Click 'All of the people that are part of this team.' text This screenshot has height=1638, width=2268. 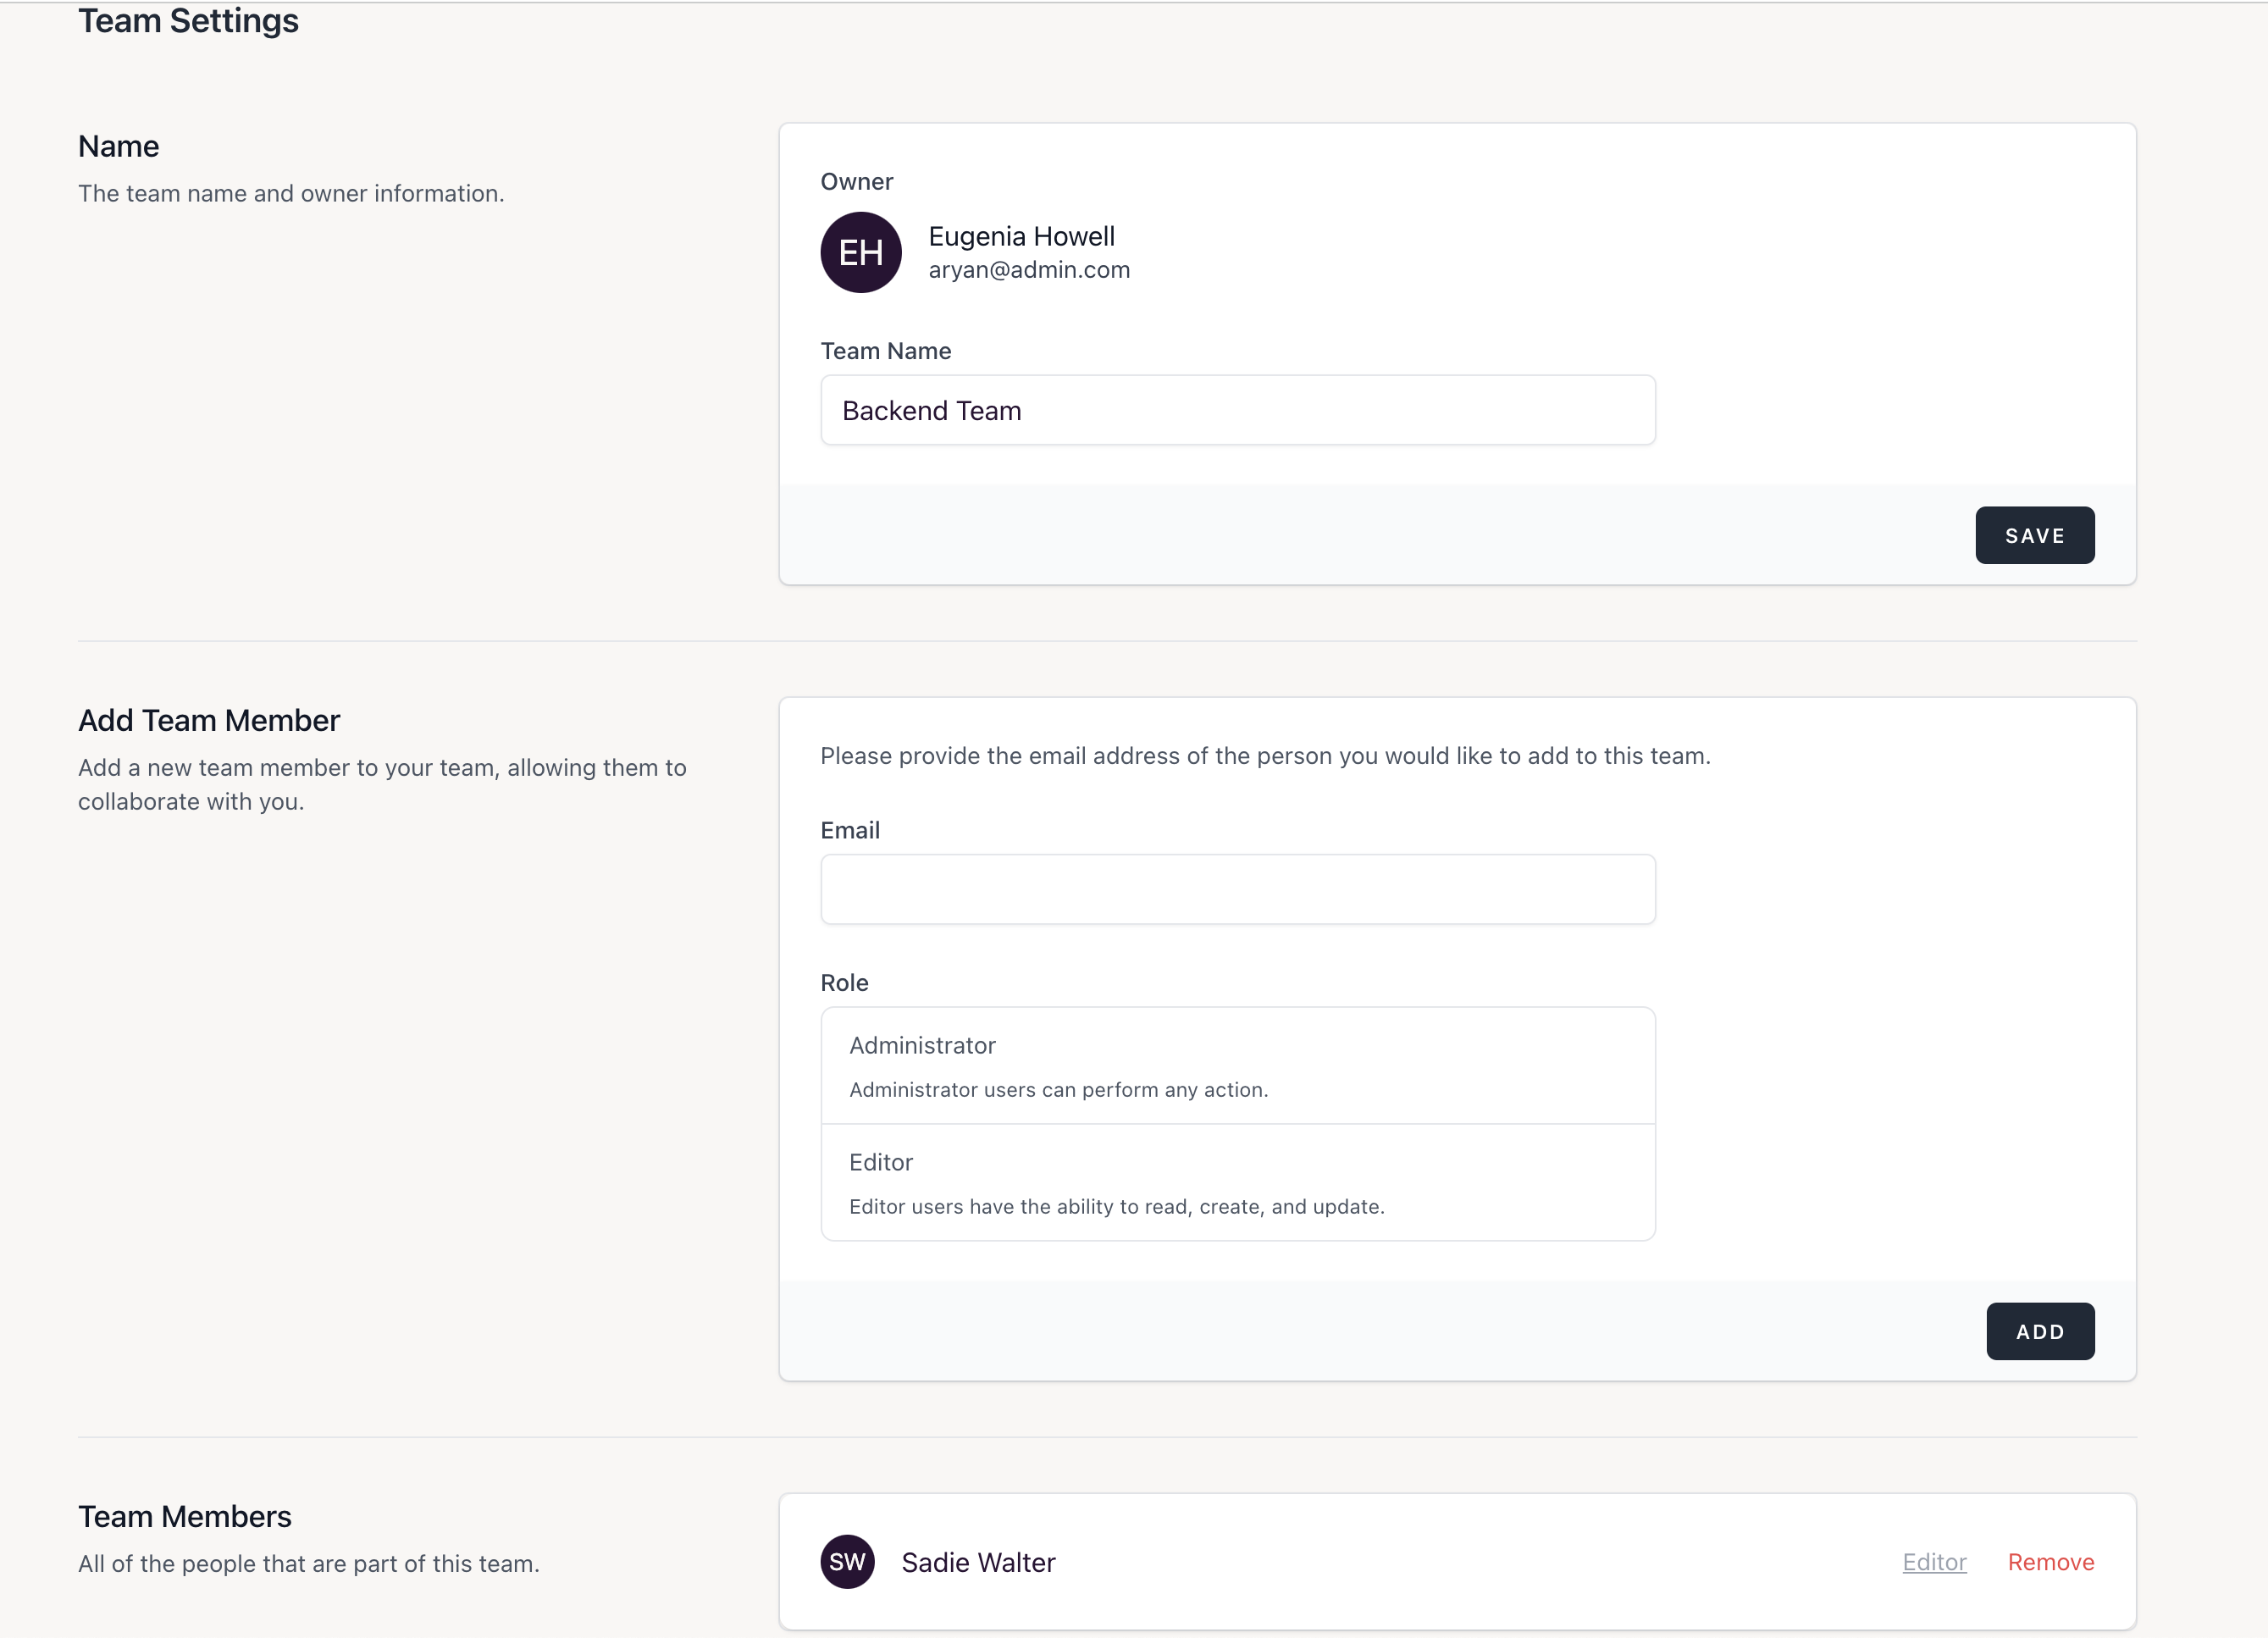pyautogui.click(x=308, y=1564)
